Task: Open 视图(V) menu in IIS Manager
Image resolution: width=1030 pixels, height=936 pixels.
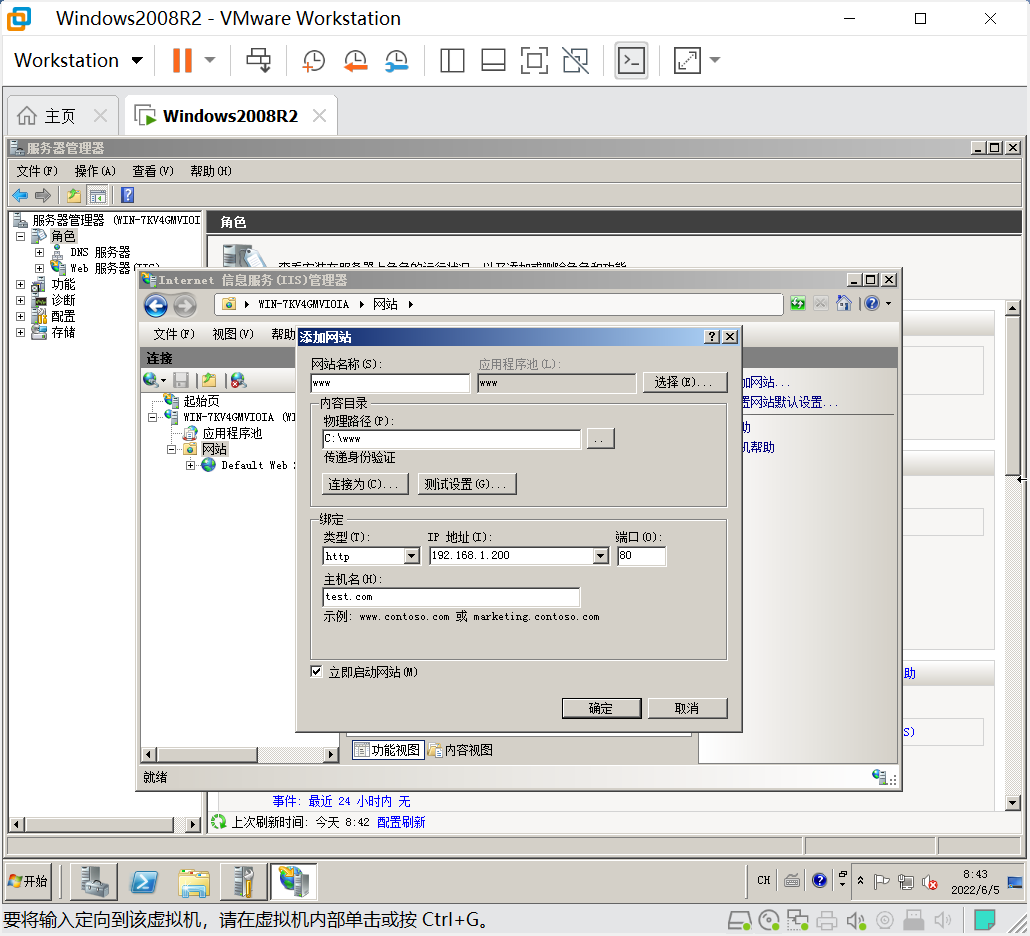Action: (x=233, y=334)
